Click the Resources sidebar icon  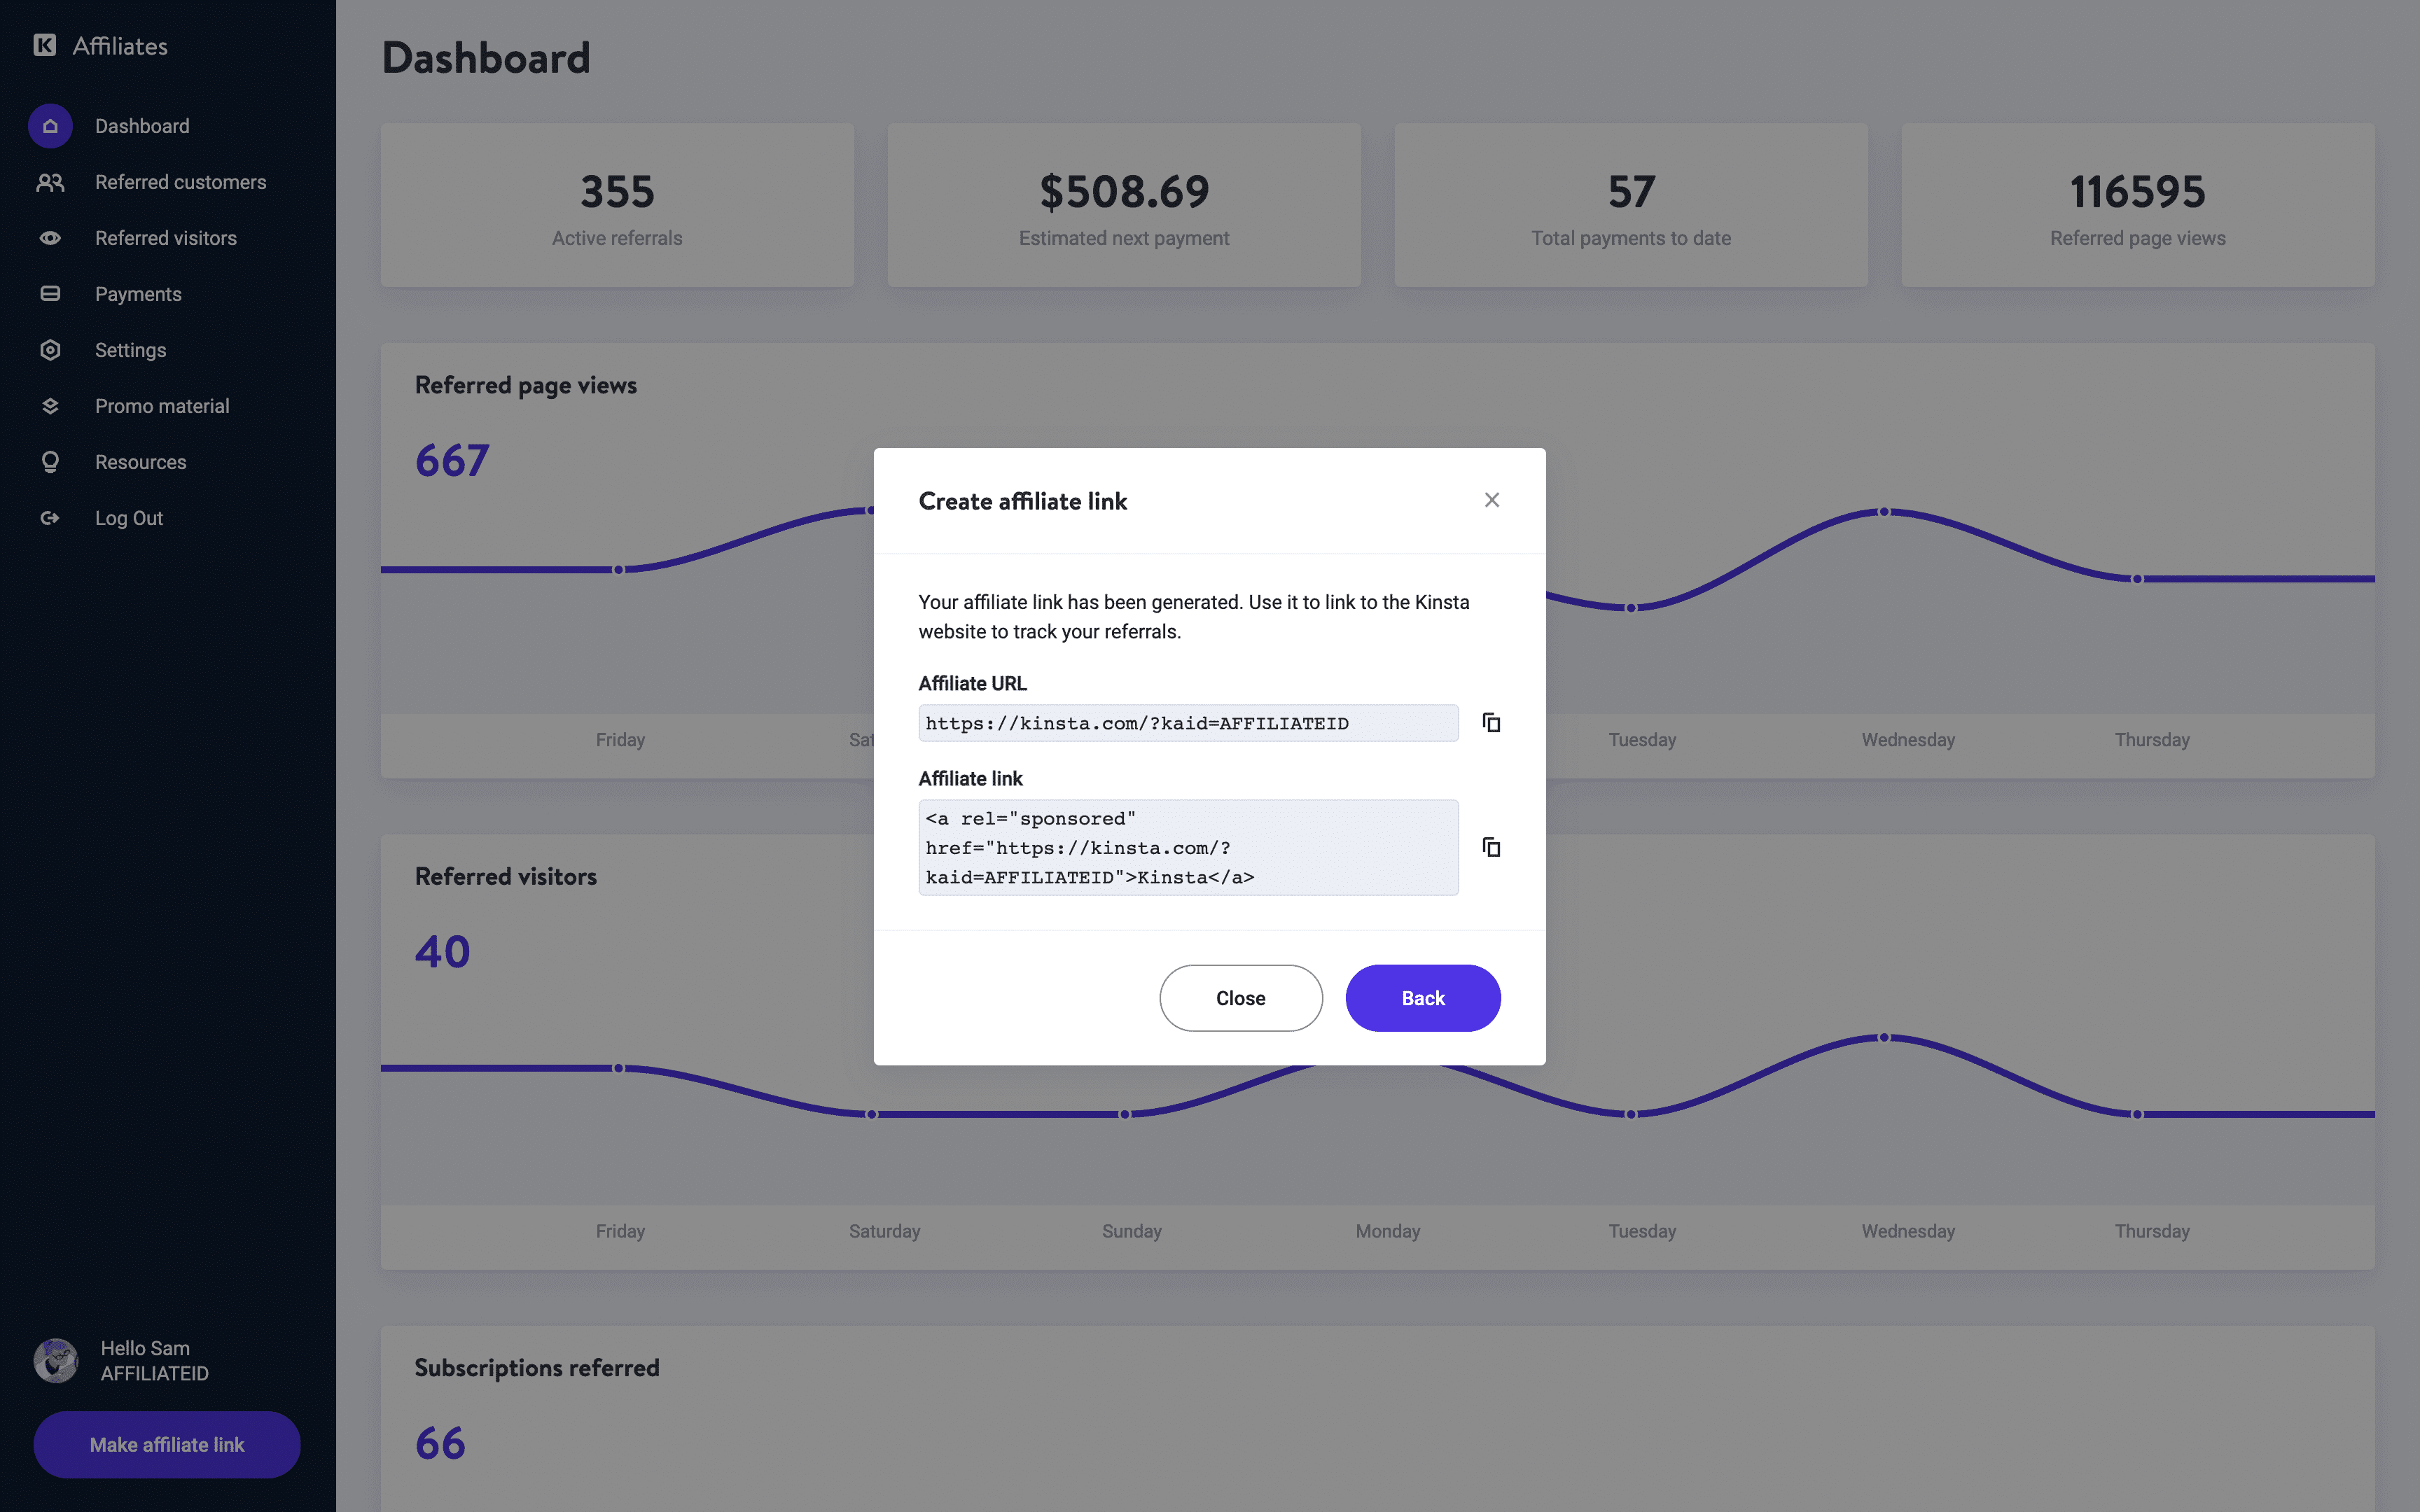[49, 461]
